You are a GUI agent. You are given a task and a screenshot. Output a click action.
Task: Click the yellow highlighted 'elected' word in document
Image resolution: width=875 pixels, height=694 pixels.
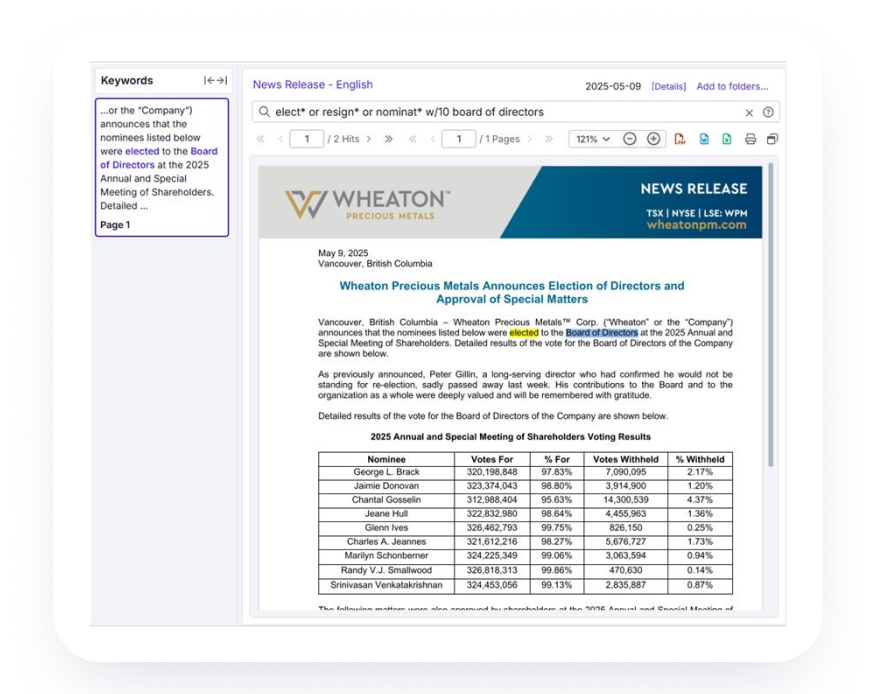(524, 332)
